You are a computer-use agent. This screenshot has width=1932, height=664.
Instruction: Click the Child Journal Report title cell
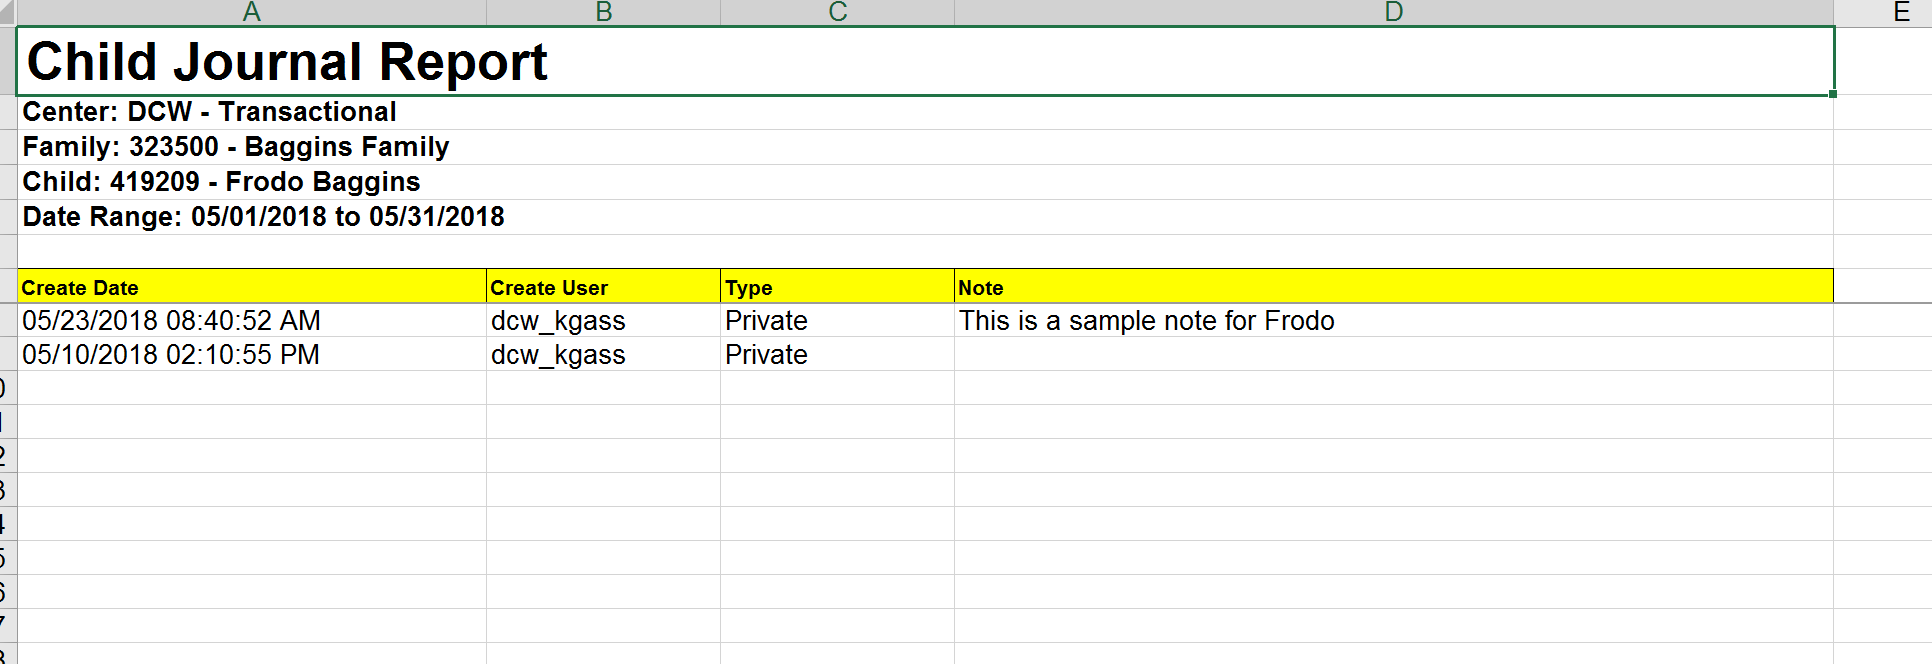click(287, 62)
